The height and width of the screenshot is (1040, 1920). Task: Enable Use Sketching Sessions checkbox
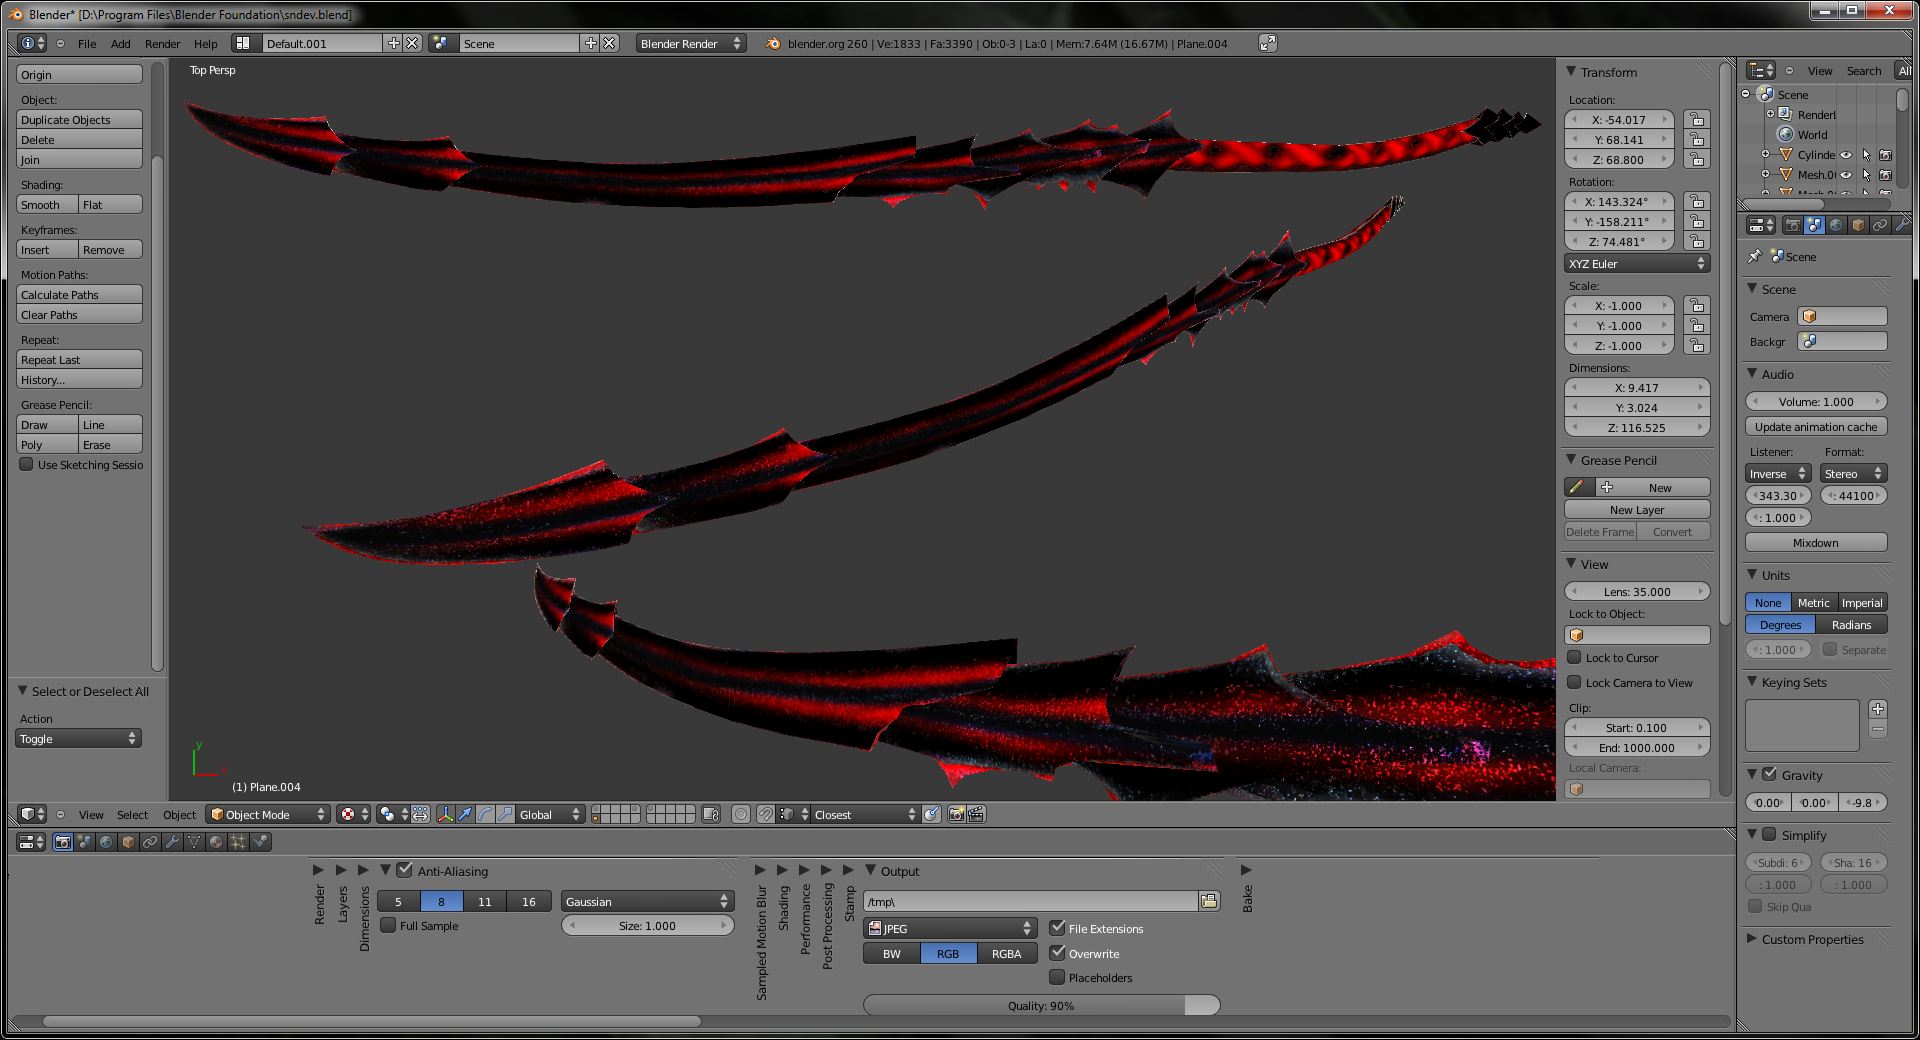pos(26,464)
